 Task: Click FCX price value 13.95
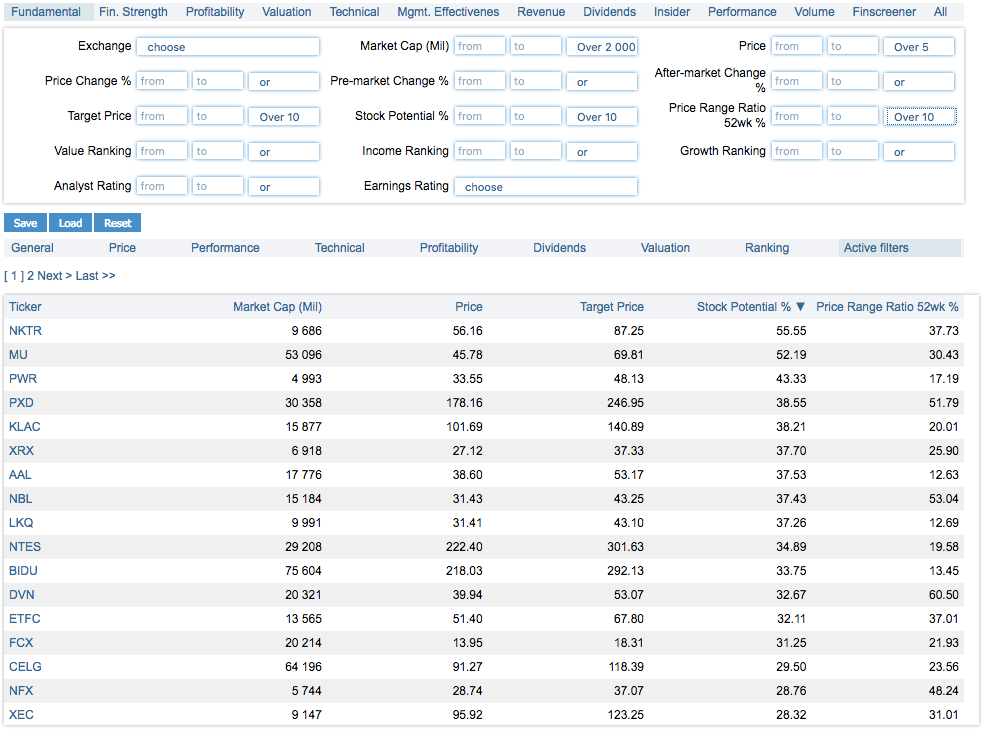(x=467, y=643)
